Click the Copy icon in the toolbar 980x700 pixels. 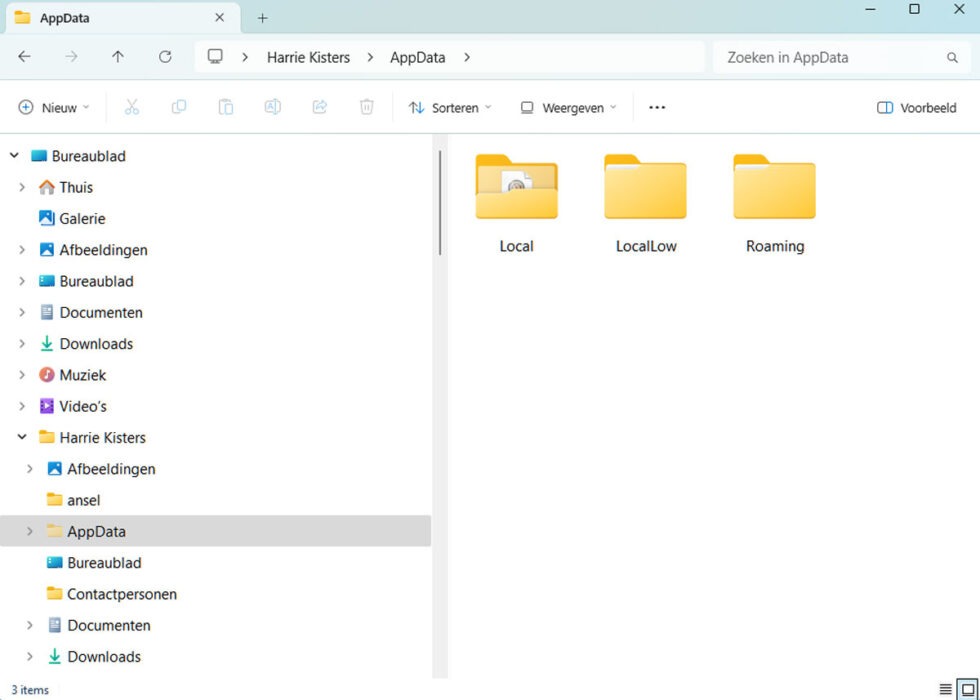[178, 107]
